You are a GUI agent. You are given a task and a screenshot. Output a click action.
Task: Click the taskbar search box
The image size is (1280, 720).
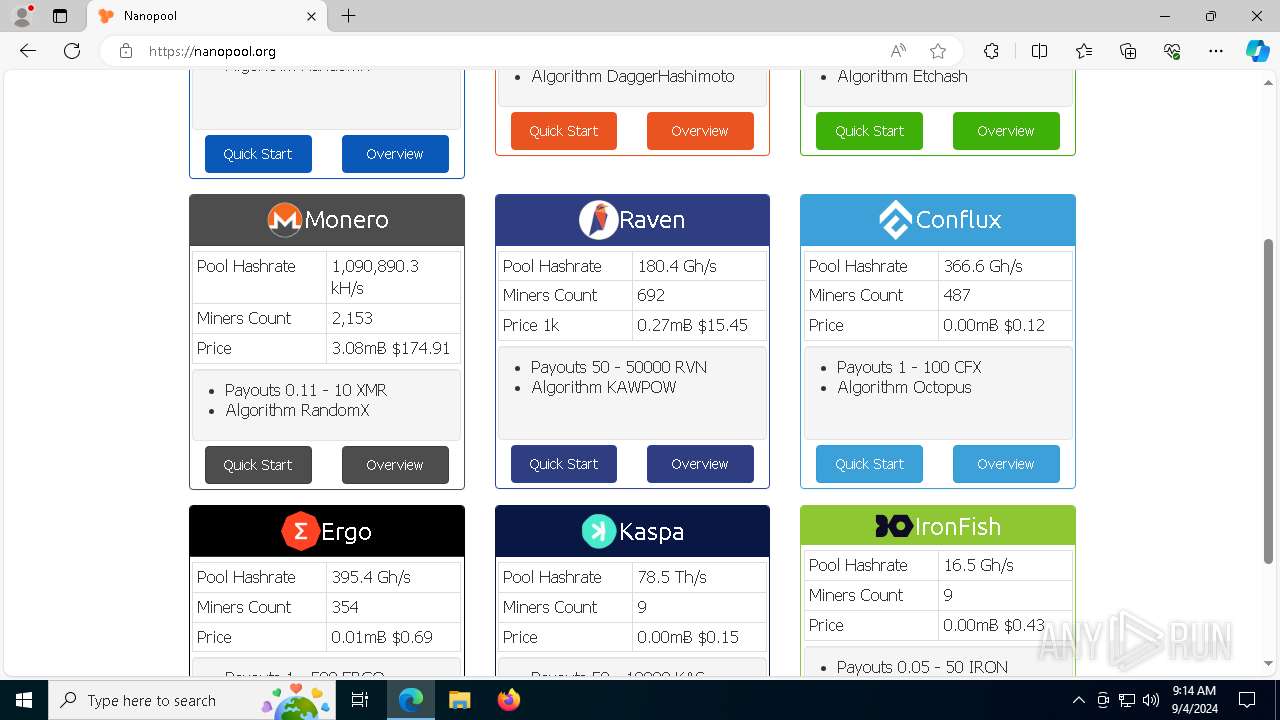(x=190, y=700)
